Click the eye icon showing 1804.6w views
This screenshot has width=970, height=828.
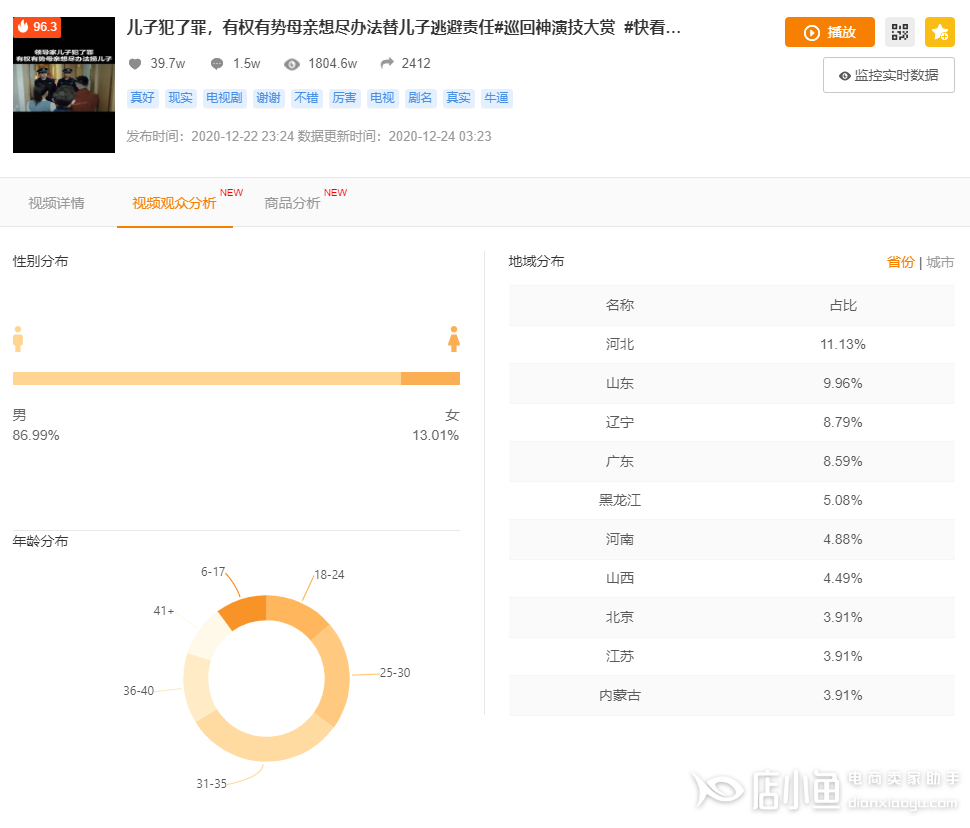pyautogui.click(x=291, y=62)
